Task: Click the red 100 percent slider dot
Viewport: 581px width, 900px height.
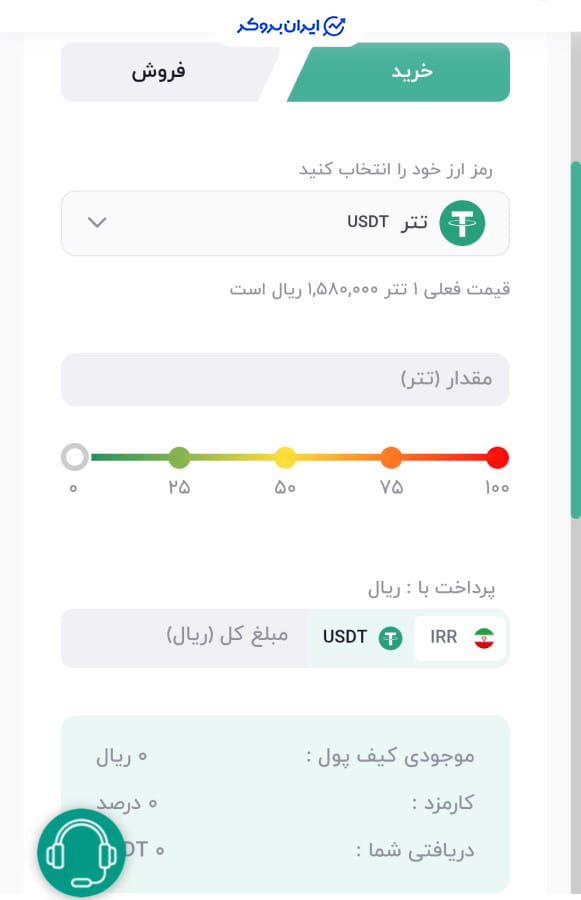Action: (497, 457)
